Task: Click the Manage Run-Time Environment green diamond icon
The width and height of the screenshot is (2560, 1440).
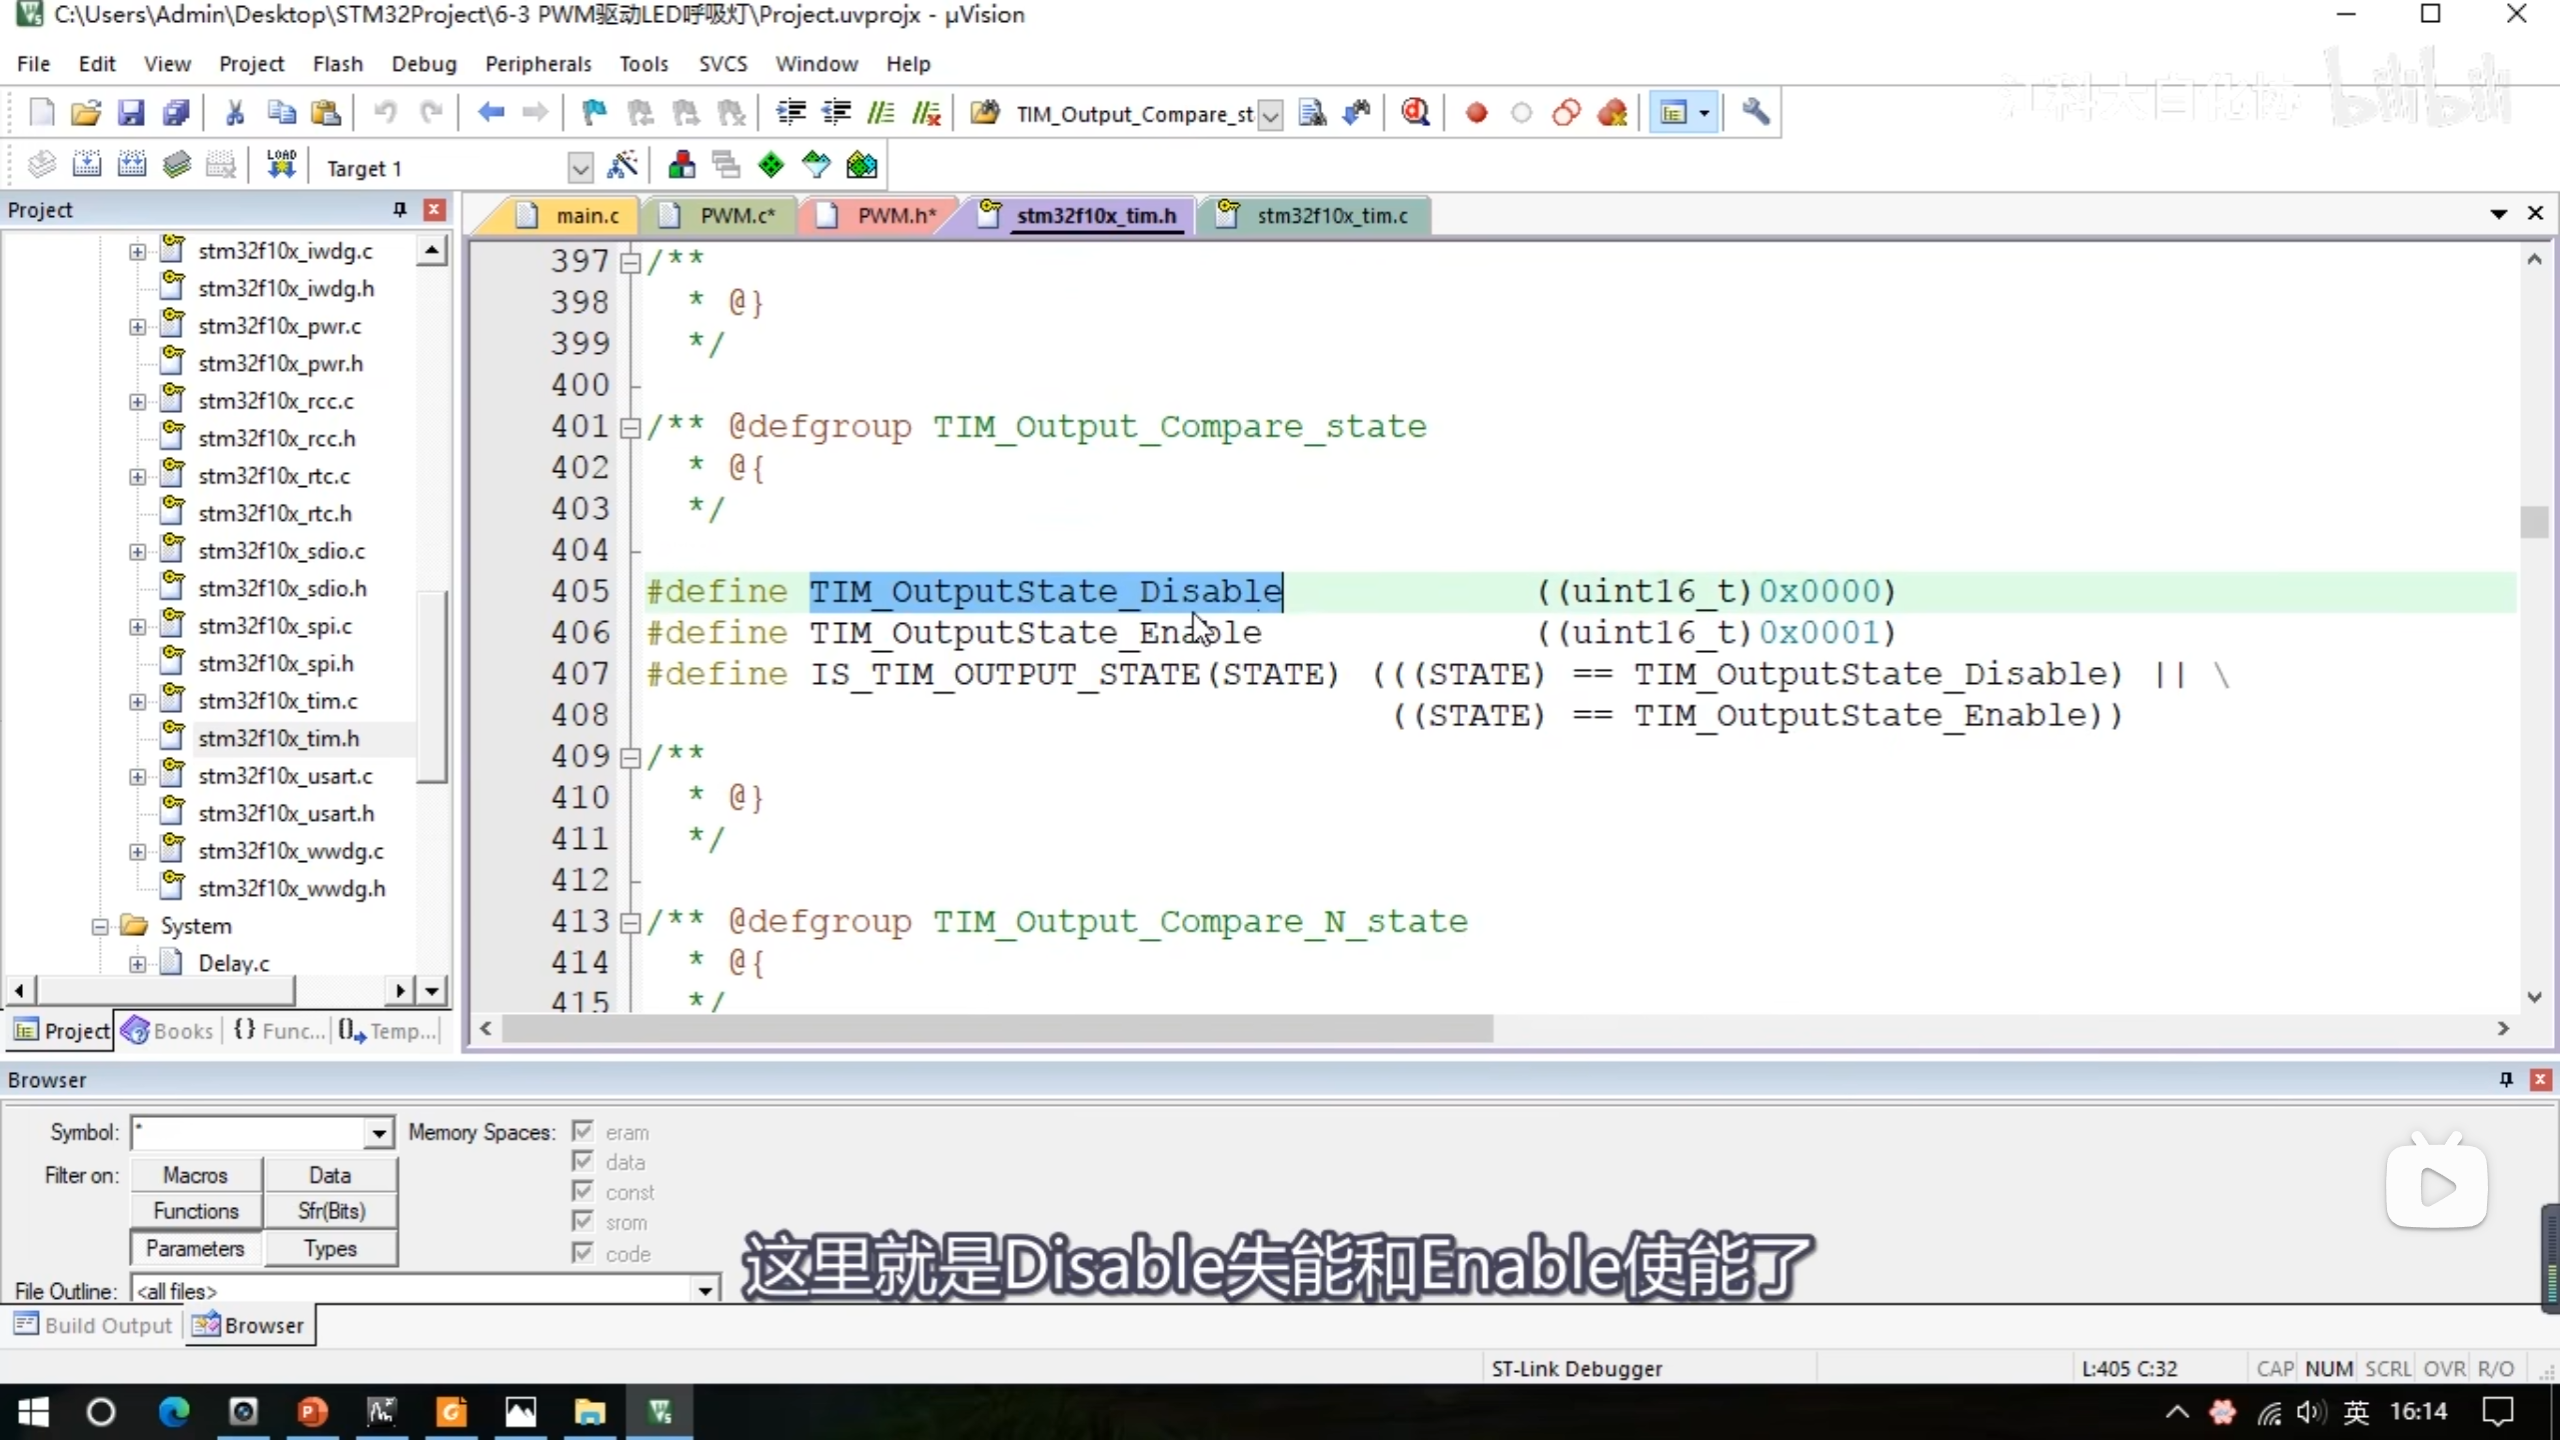Action: coord(770,166)
